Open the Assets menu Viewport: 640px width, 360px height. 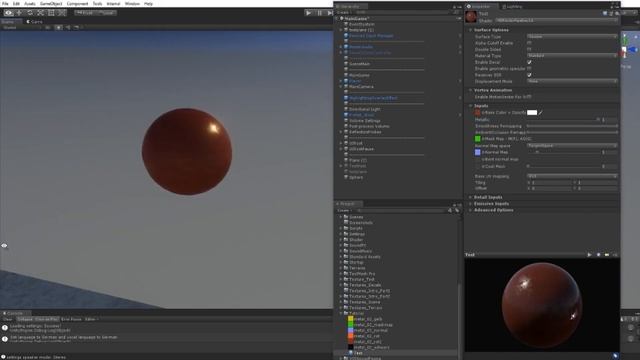point(30,4)
